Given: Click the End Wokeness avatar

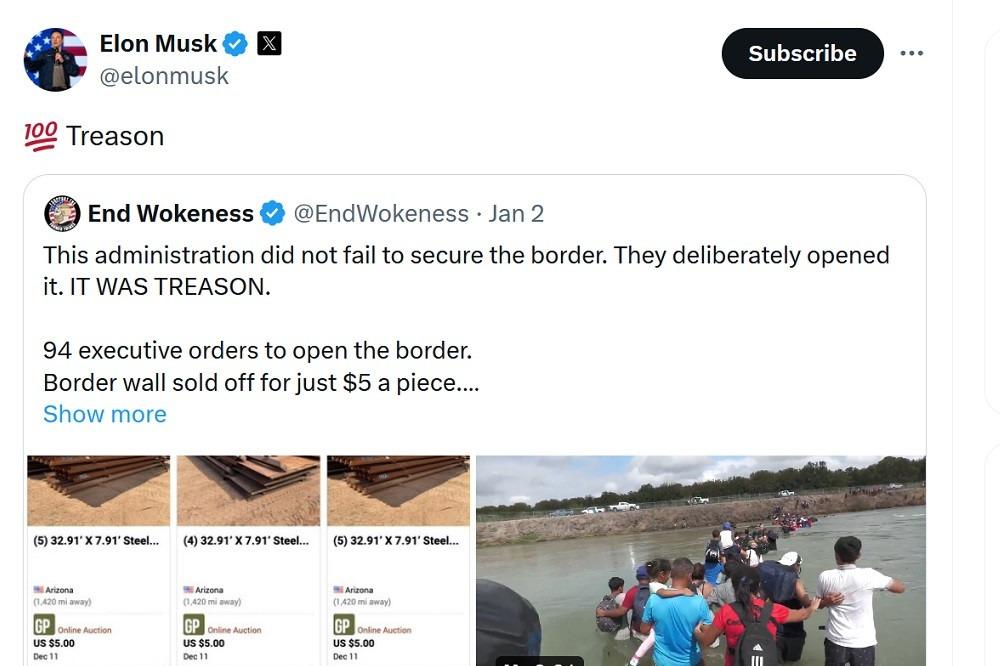Looking at the screenshot, I should [x=62, y=213].
